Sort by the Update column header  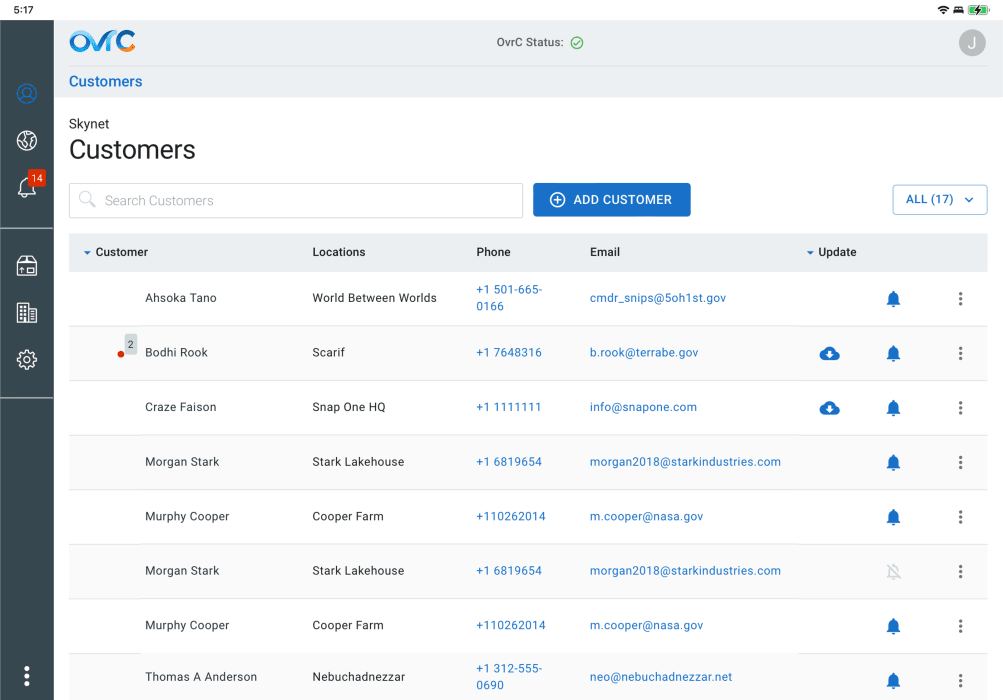836,252
